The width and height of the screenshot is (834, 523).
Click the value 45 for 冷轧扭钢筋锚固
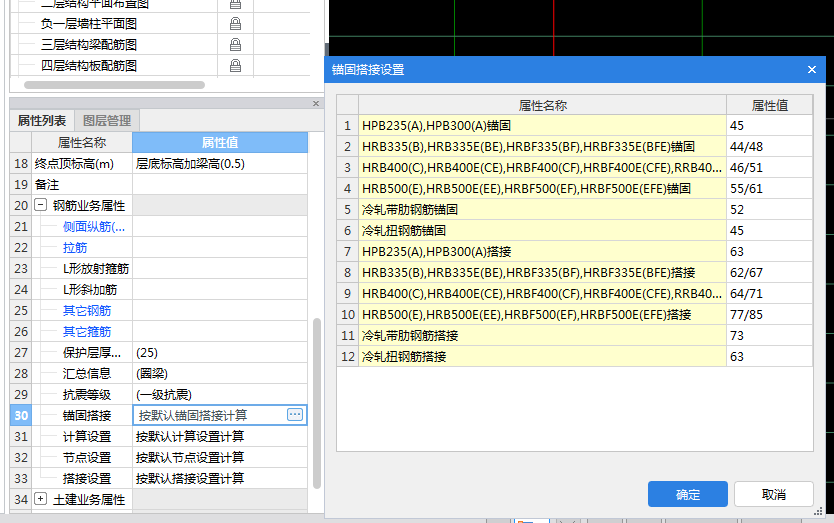[x=769, y=230]
